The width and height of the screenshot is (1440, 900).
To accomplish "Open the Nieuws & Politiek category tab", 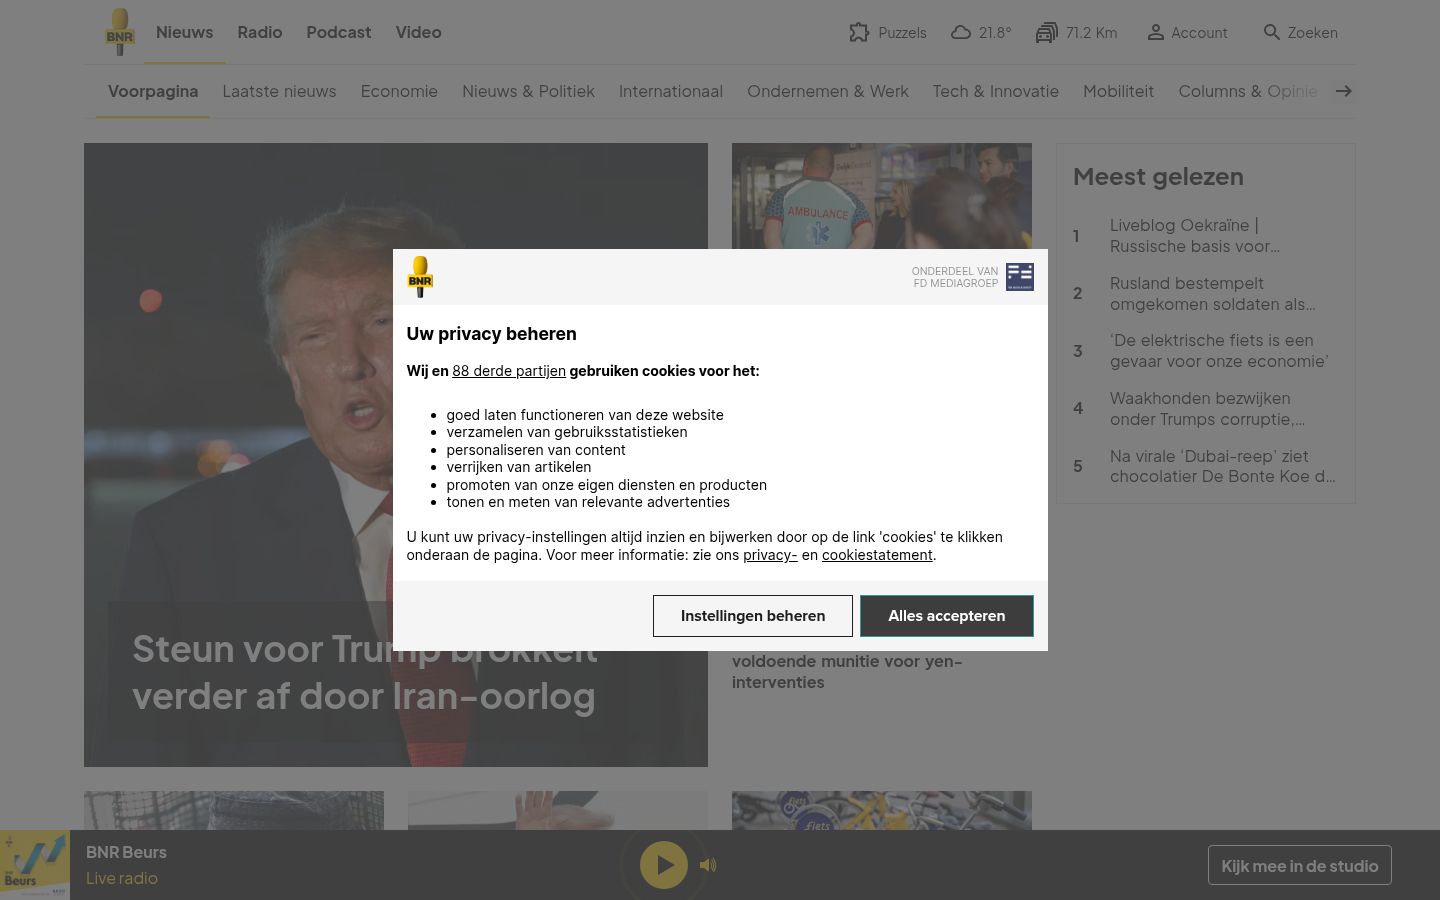I will tap(528, 91).
